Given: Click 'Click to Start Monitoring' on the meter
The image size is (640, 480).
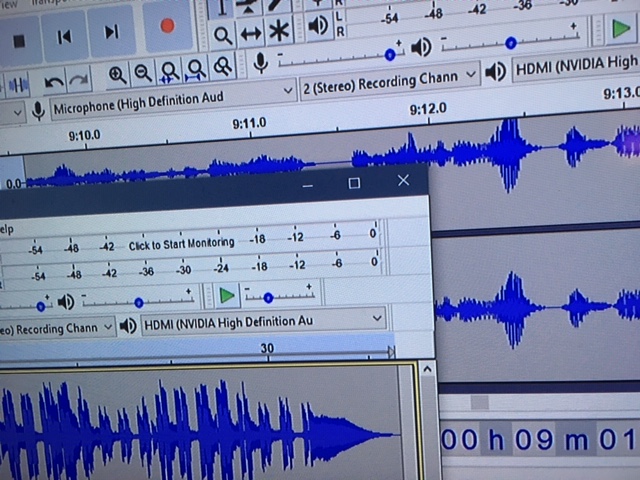Looking at the screenshot, I should [x=181, y=244].
